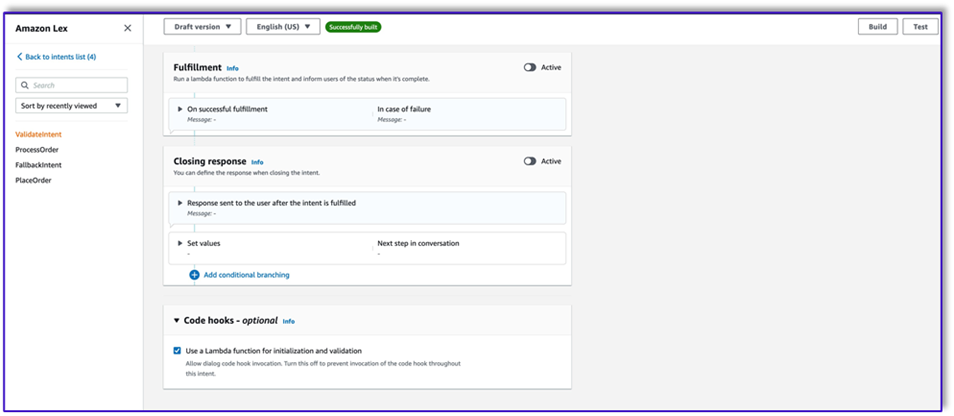Screen dimensions: 954x416
Task: Click the plus icon for conditional branching
Action: pos(194,275)
